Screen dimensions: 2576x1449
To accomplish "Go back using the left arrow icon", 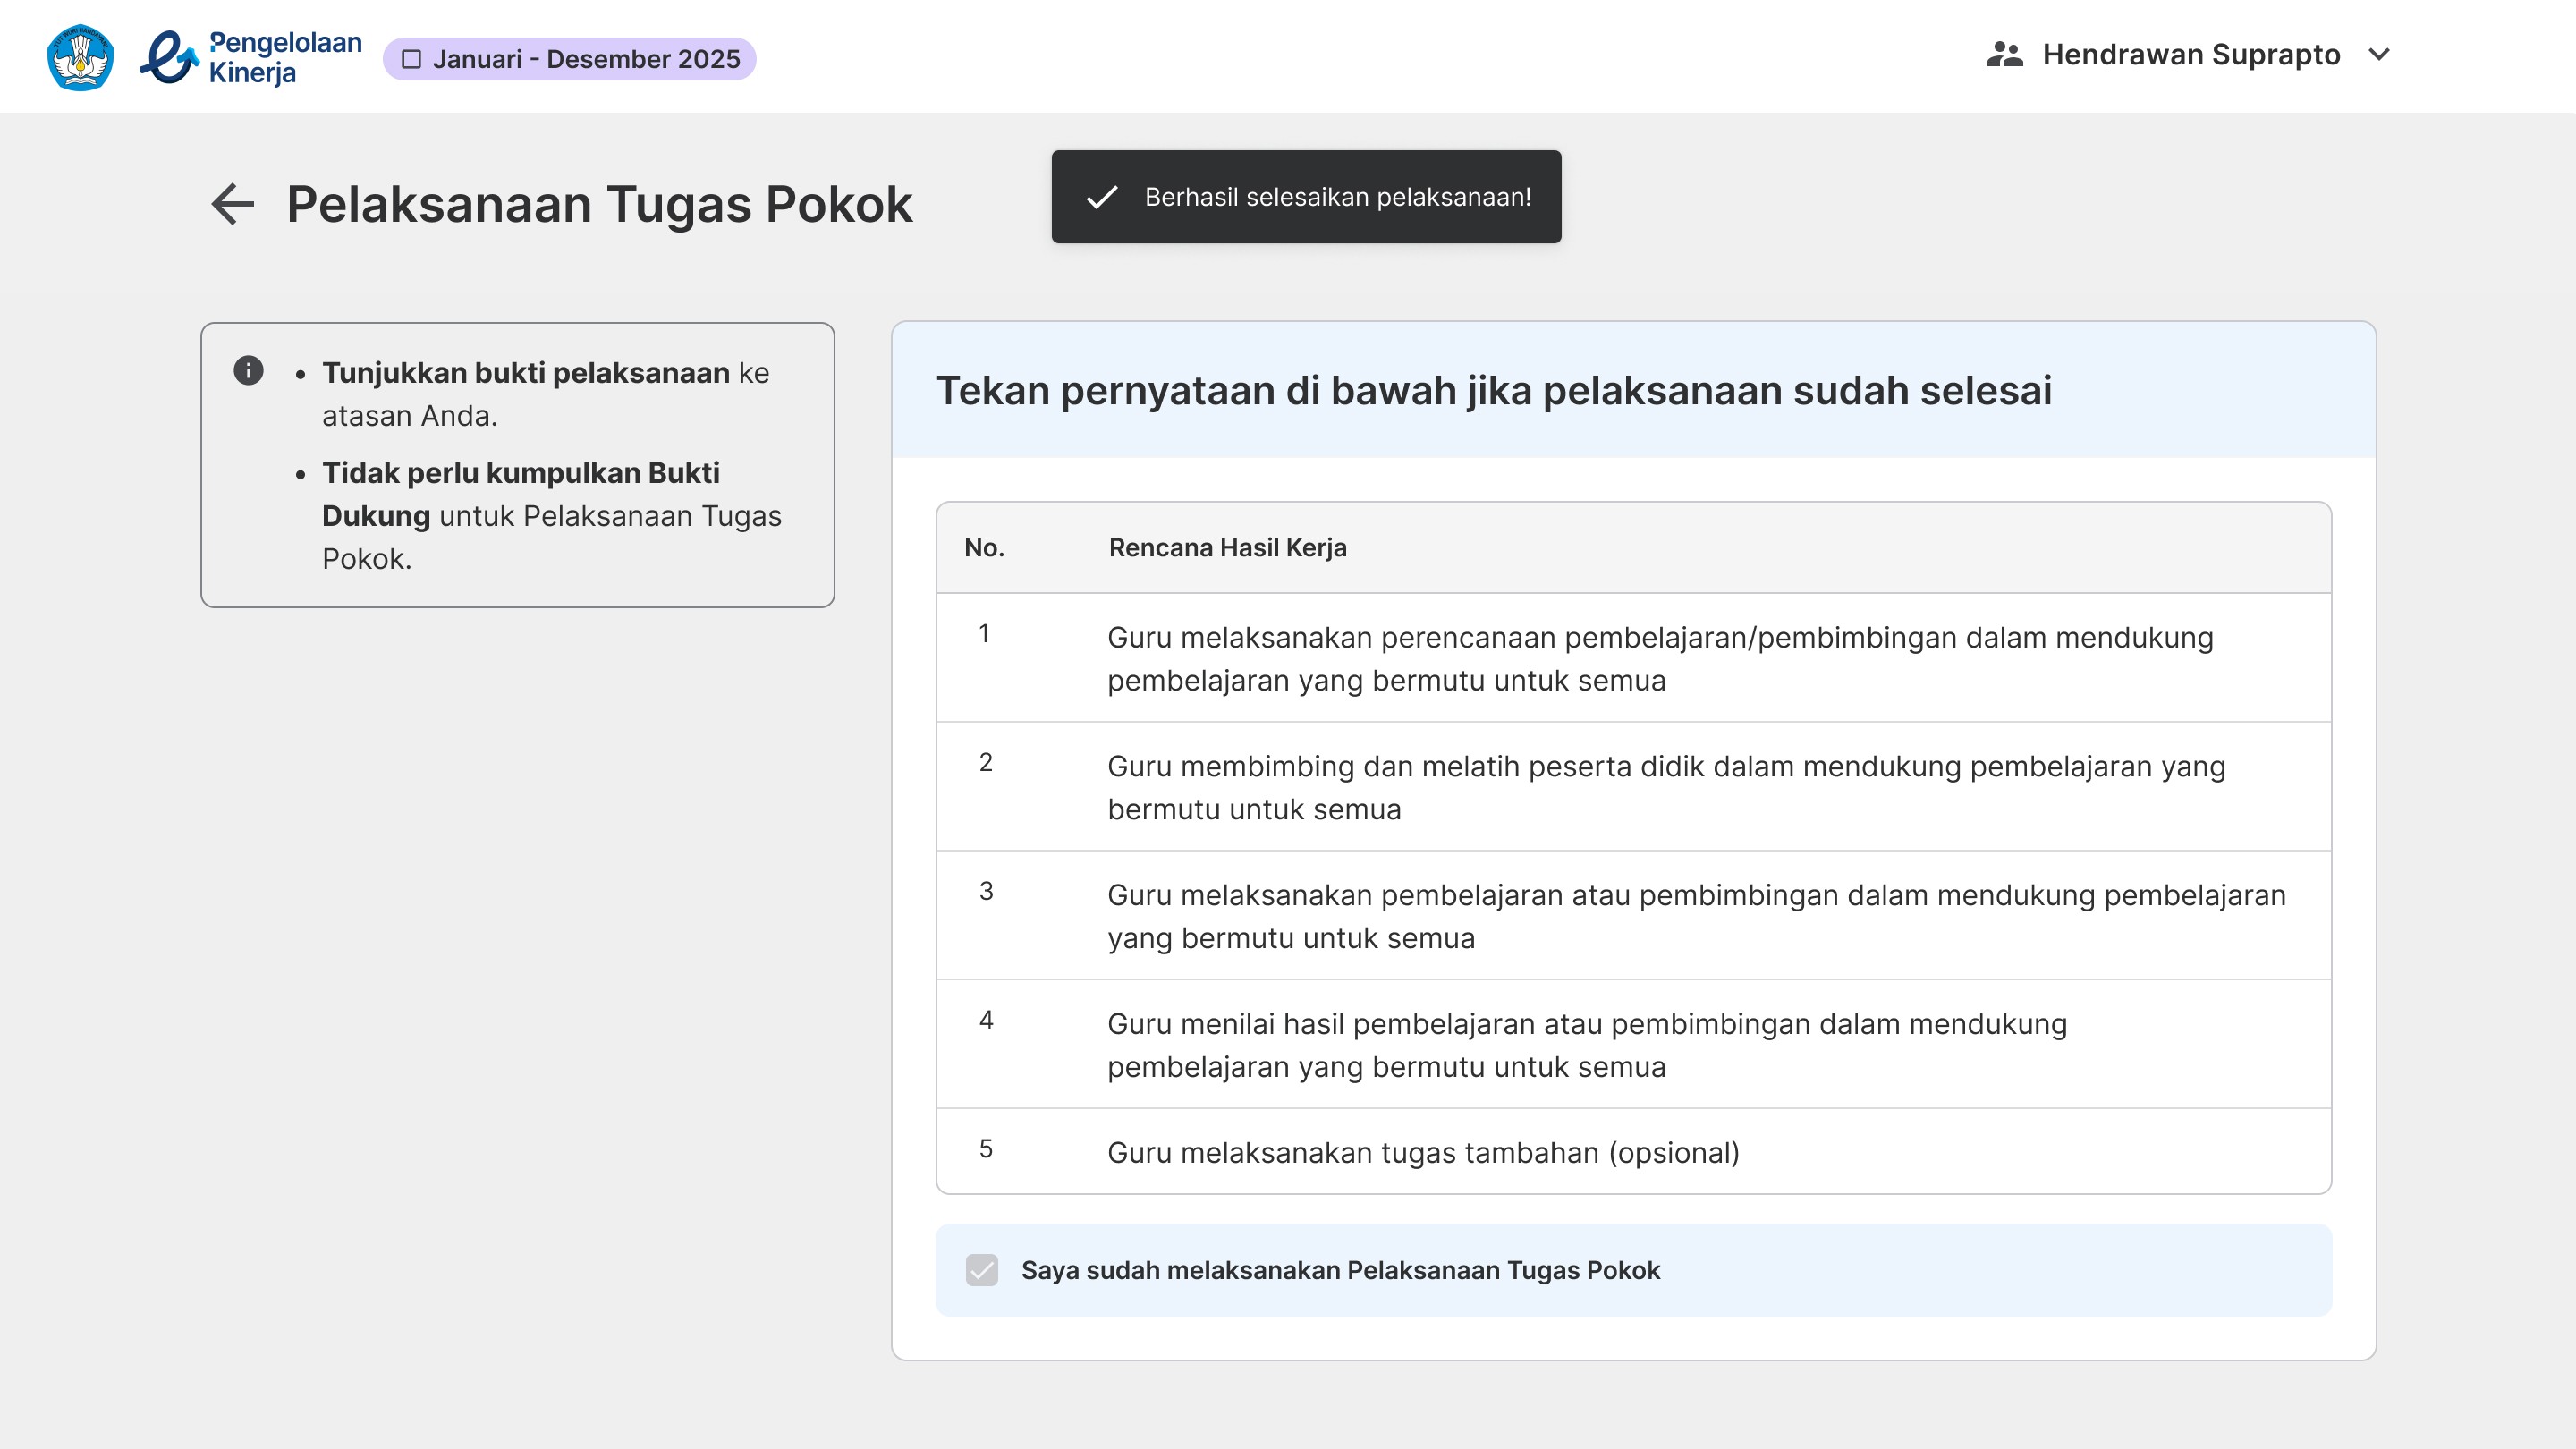I will click(x=233, y=204).
